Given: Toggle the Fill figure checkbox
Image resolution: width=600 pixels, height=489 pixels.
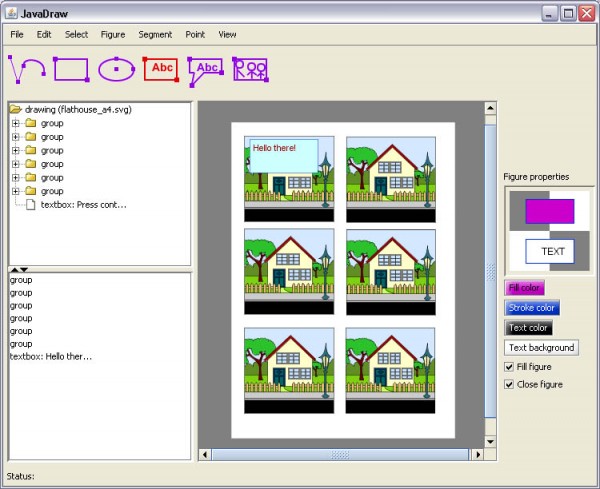Looking at the screenshot, I should coord(510,367).
